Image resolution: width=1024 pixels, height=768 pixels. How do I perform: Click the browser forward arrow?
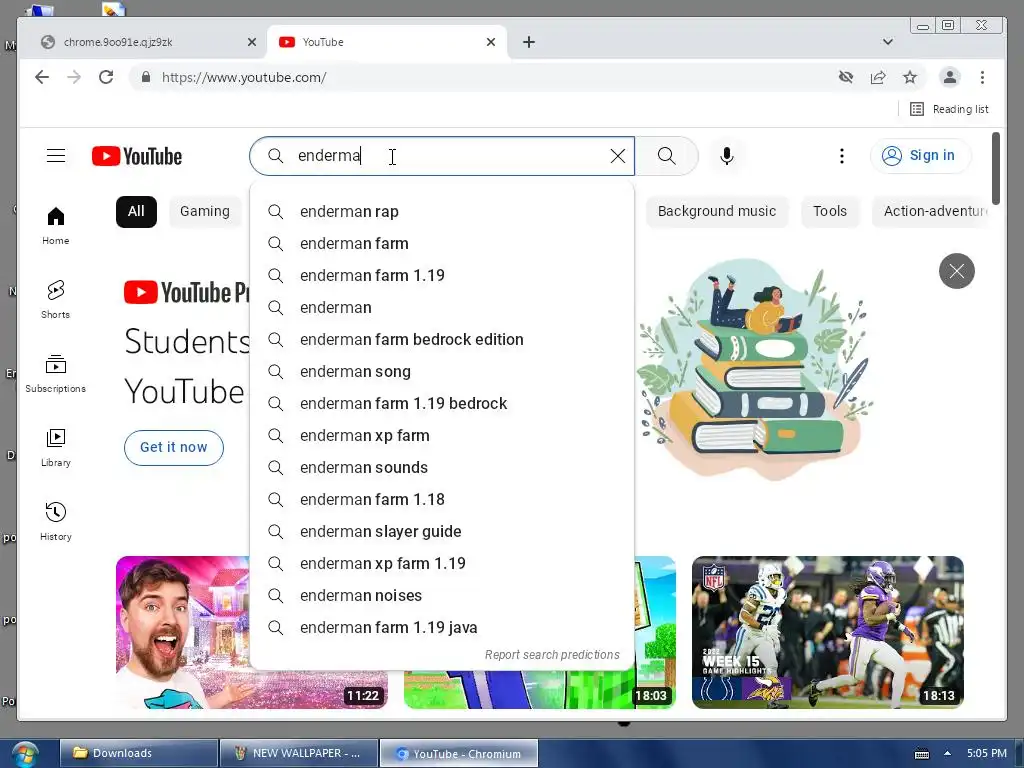click(x=74, y=77)
